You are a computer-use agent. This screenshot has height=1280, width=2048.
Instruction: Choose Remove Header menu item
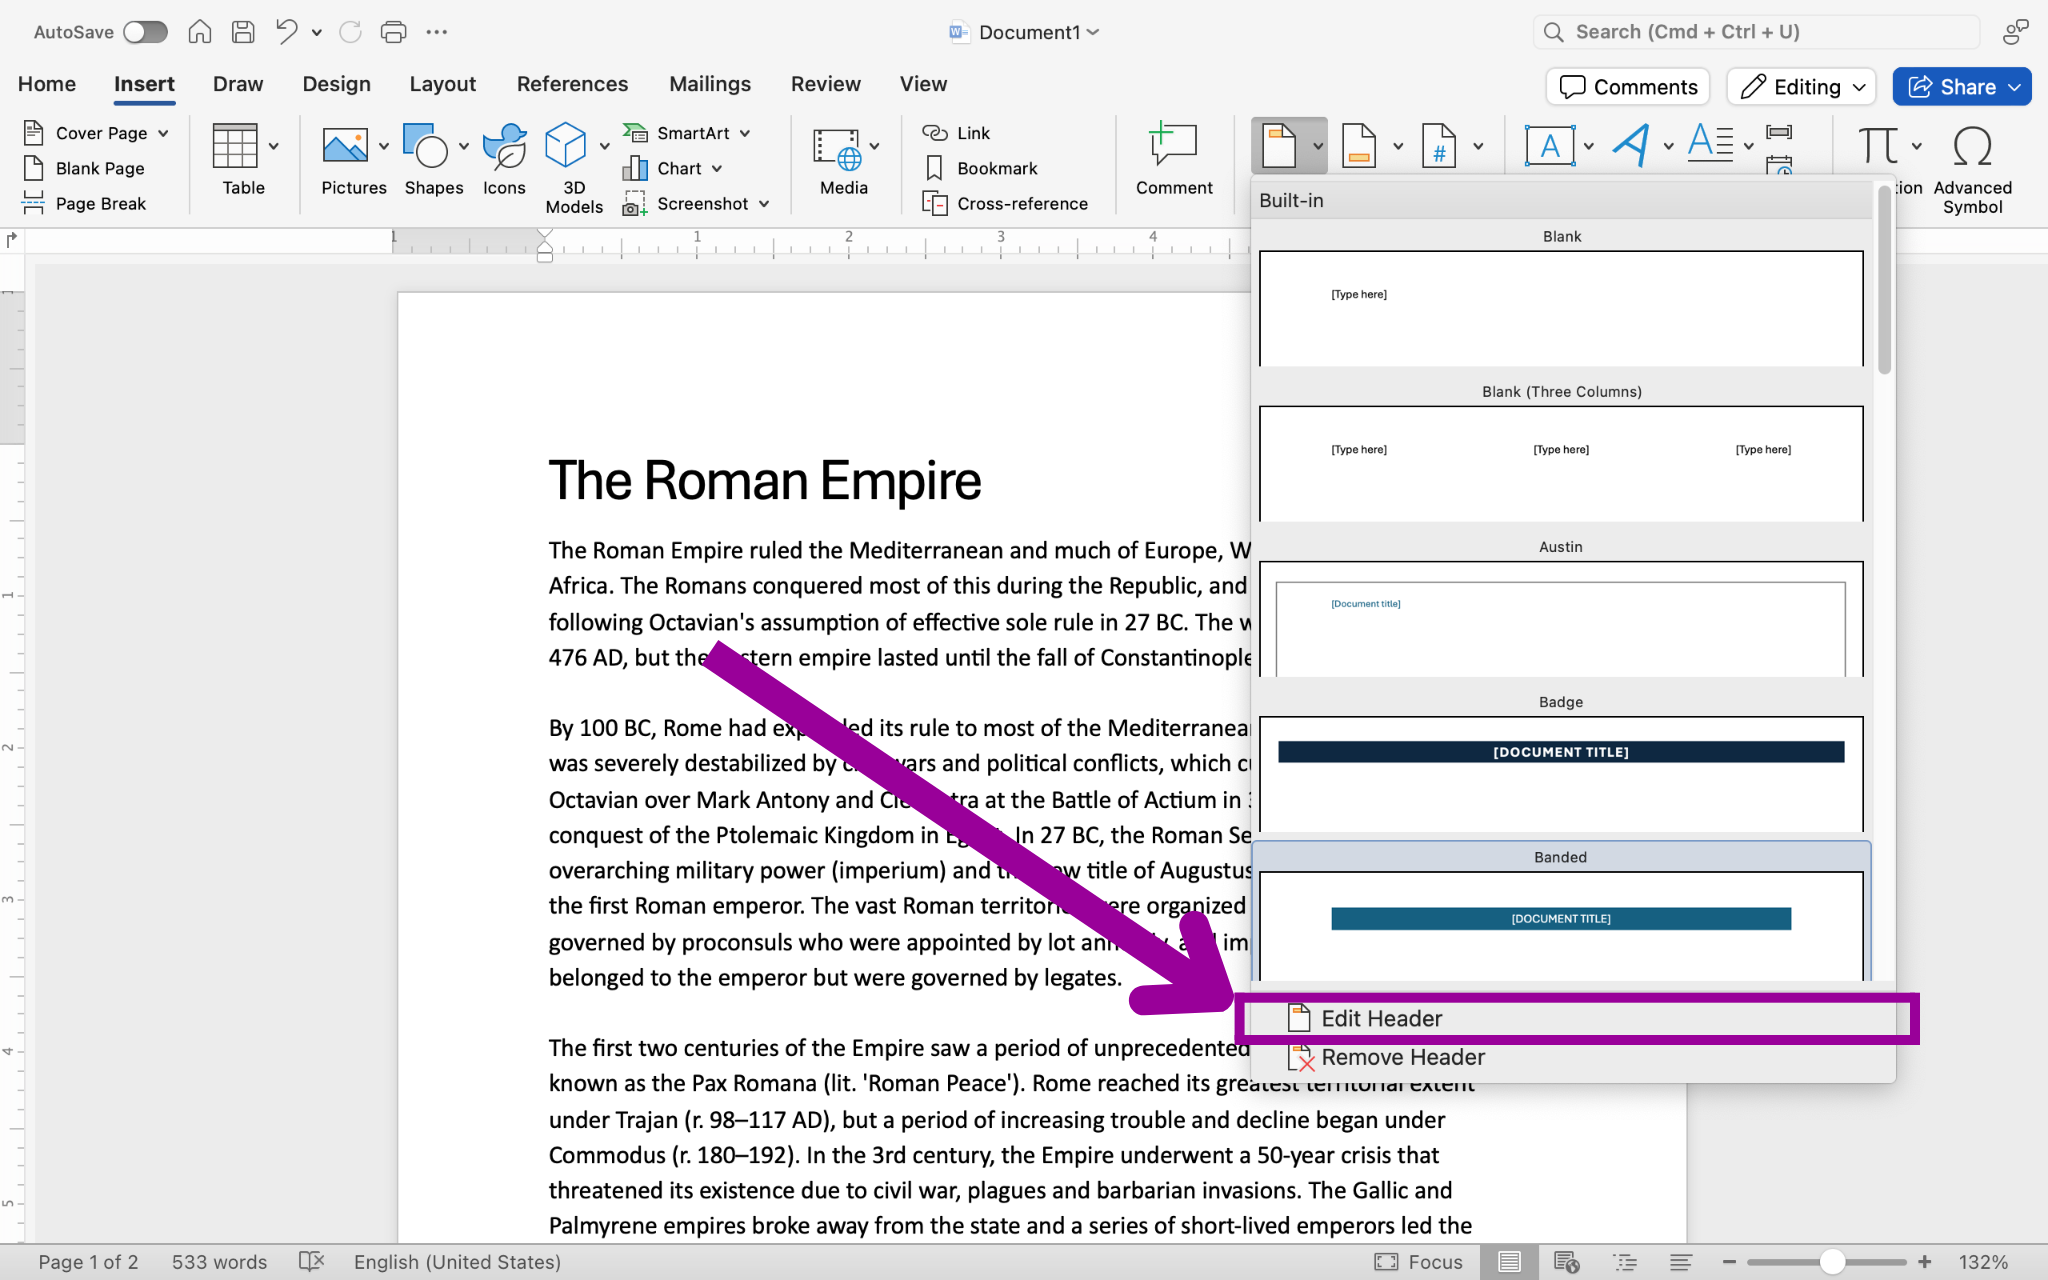[1575, 1057]
